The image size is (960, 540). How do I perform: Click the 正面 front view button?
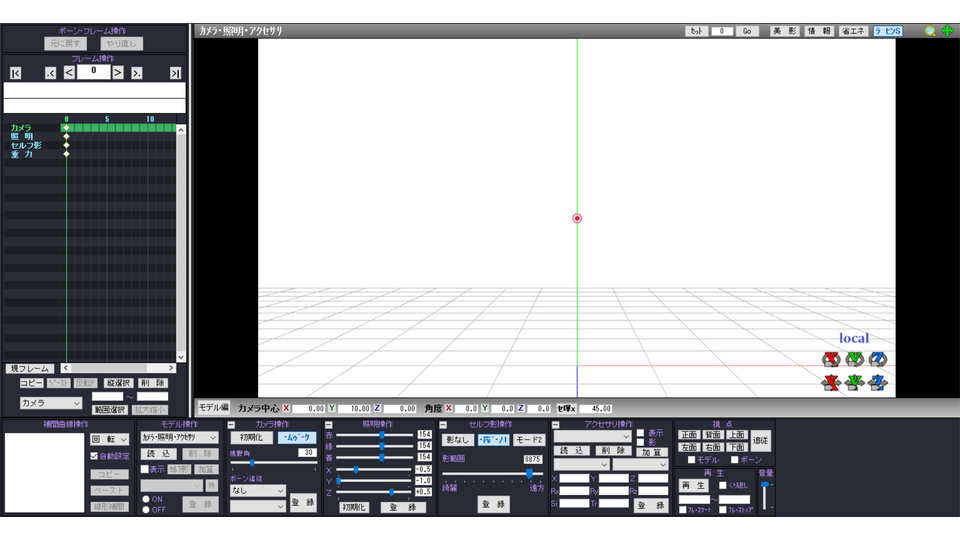(x=689, y=435)
